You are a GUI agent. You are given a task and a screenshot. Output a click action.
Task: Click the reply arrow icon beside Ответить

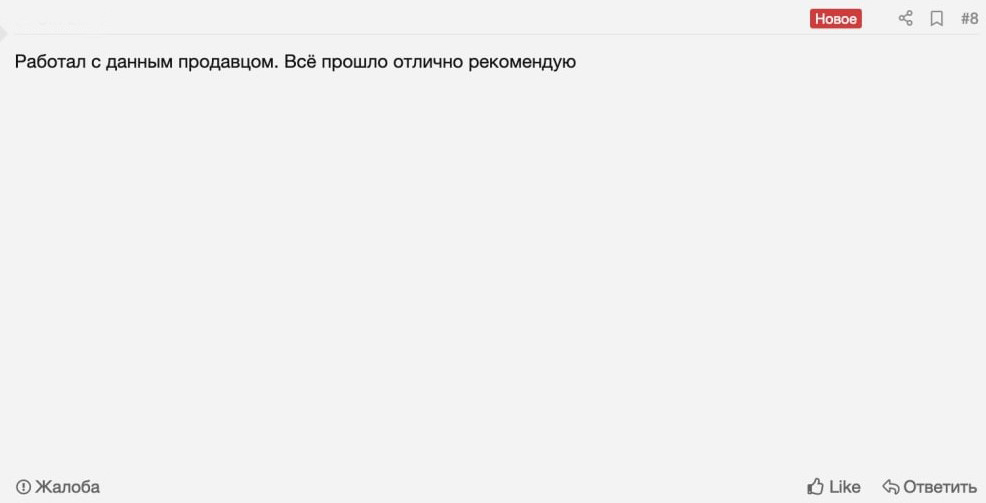pos(891,487)
